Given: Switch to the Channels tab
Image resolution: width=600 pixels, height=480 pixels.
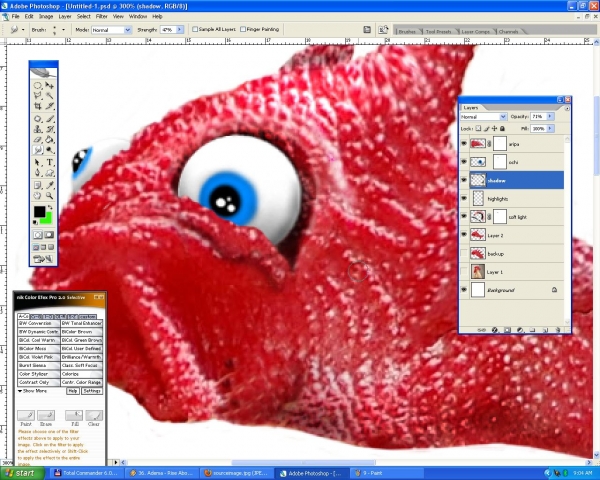Looking at the screenshot, I should (509, 31).
